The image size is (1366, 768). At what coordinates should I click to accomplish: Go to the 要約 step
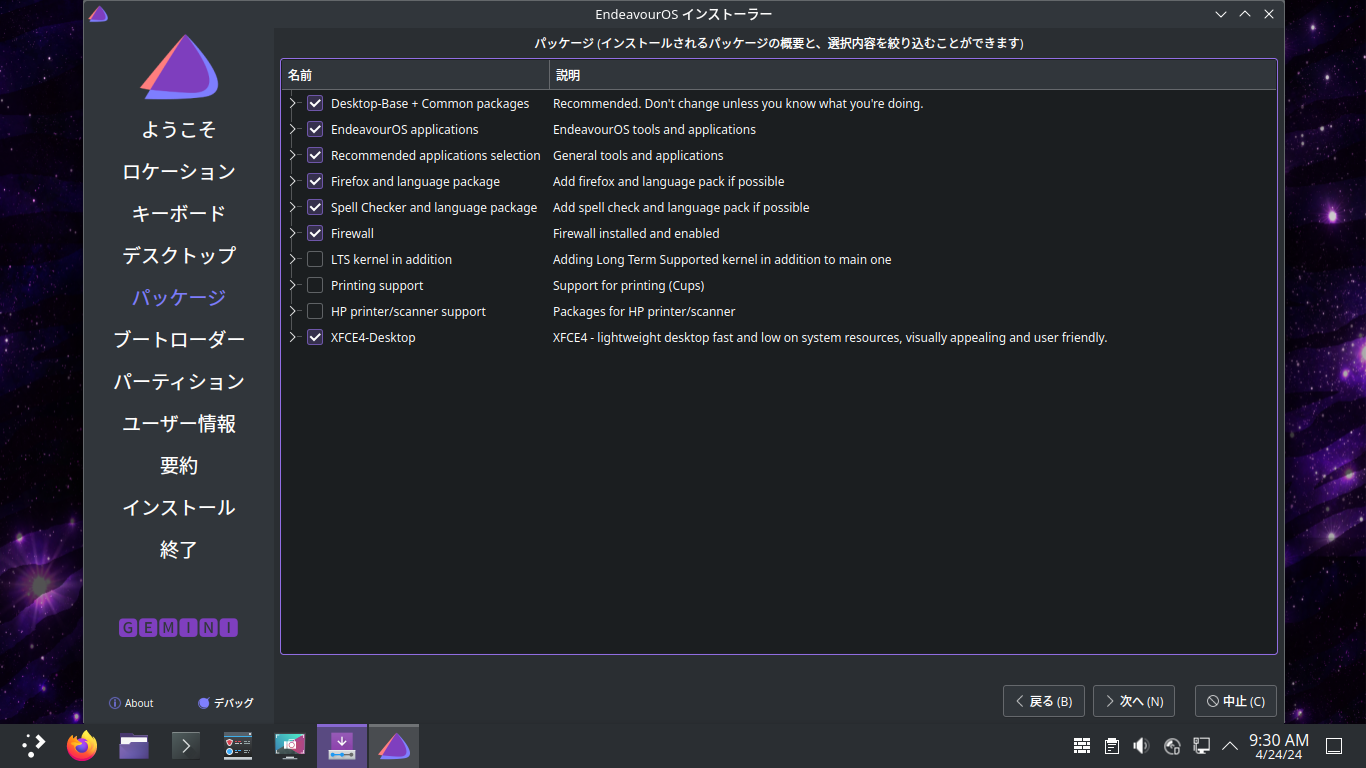[x=179, y=466]
